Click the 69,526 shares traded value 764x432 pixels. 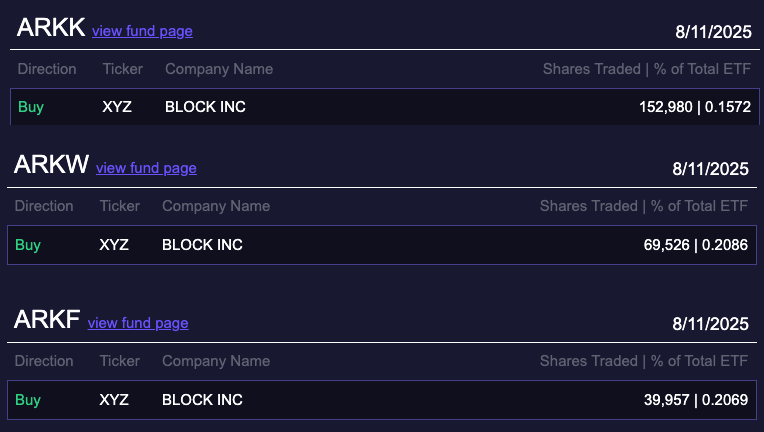[x=667, y=245]
